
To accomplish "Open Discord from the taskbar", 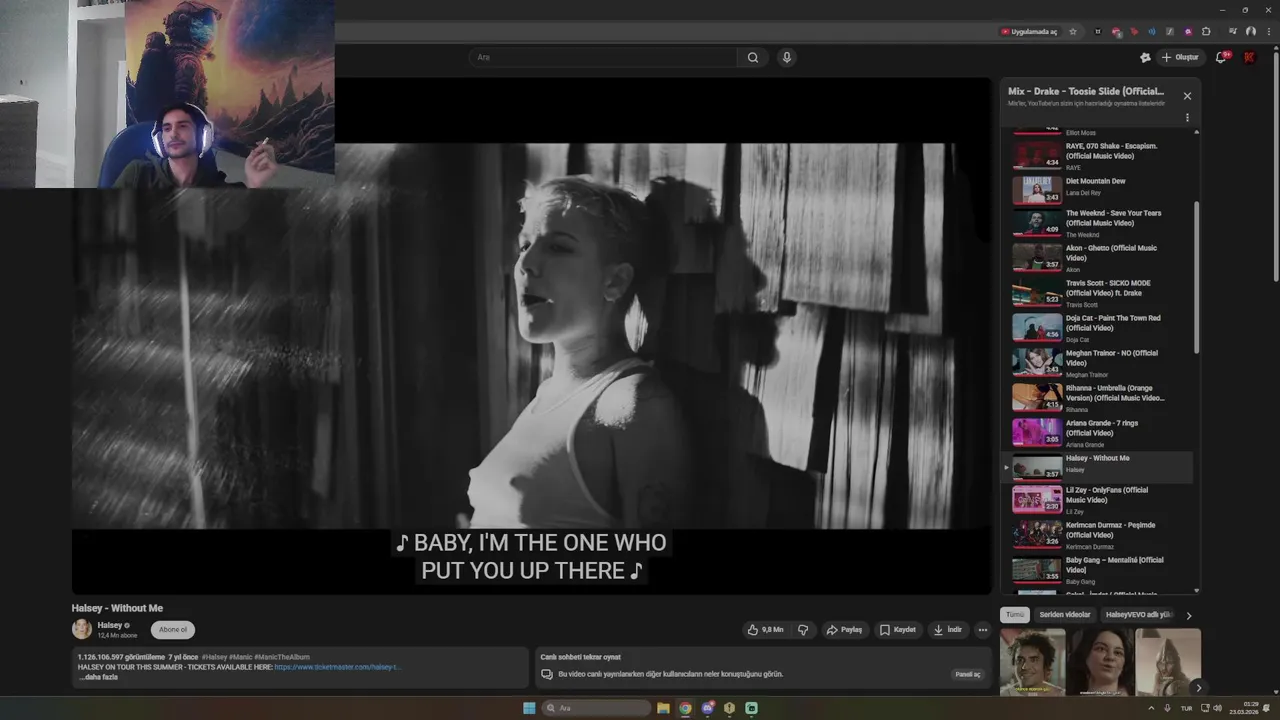I will [707, 708].
